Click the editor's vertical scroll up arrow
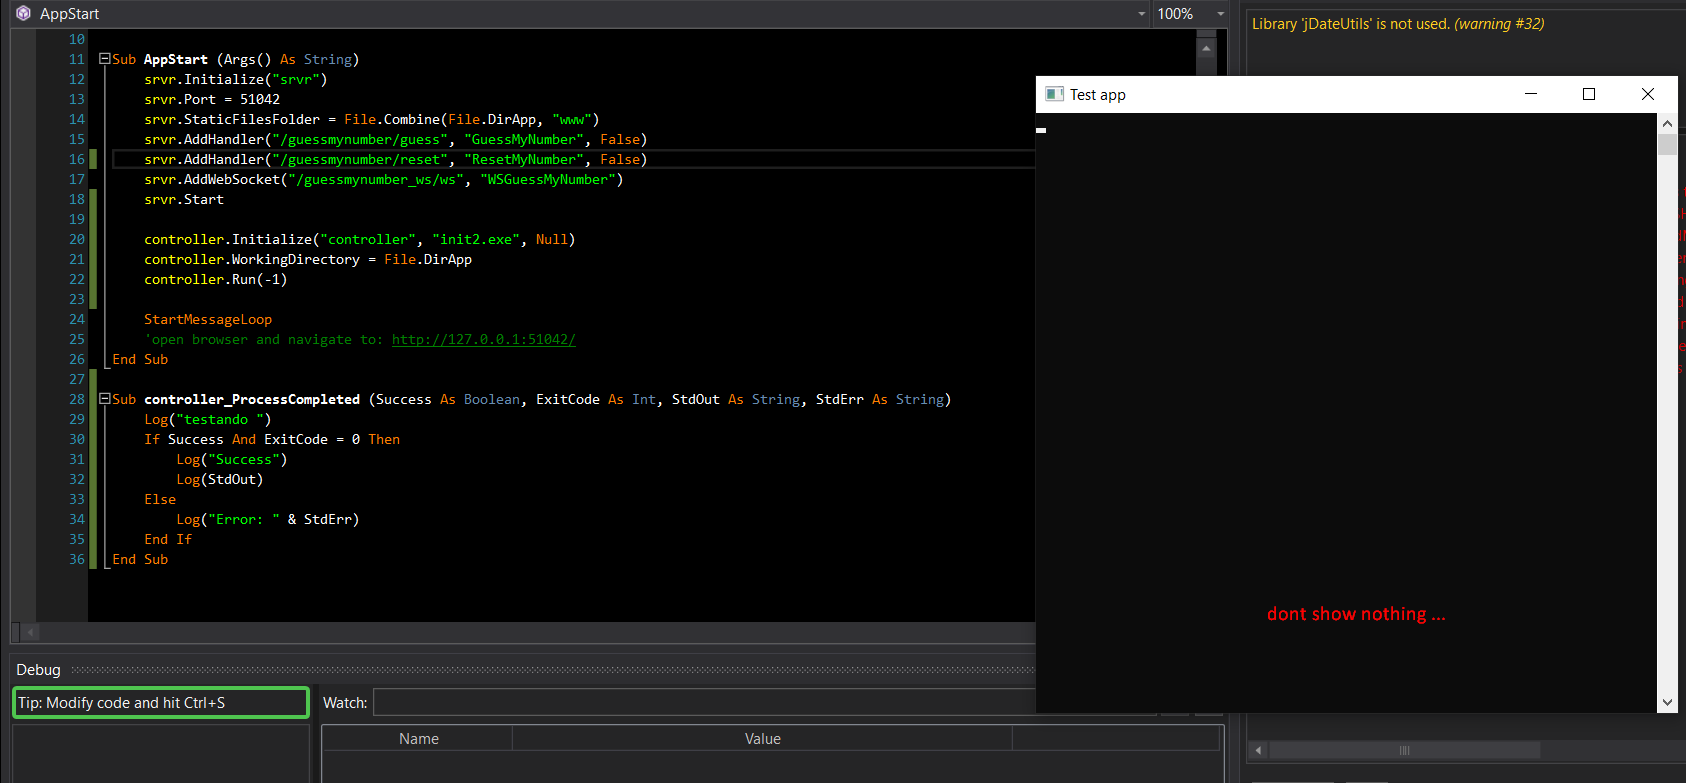The image size is (1686, 783). (1206, 48)
